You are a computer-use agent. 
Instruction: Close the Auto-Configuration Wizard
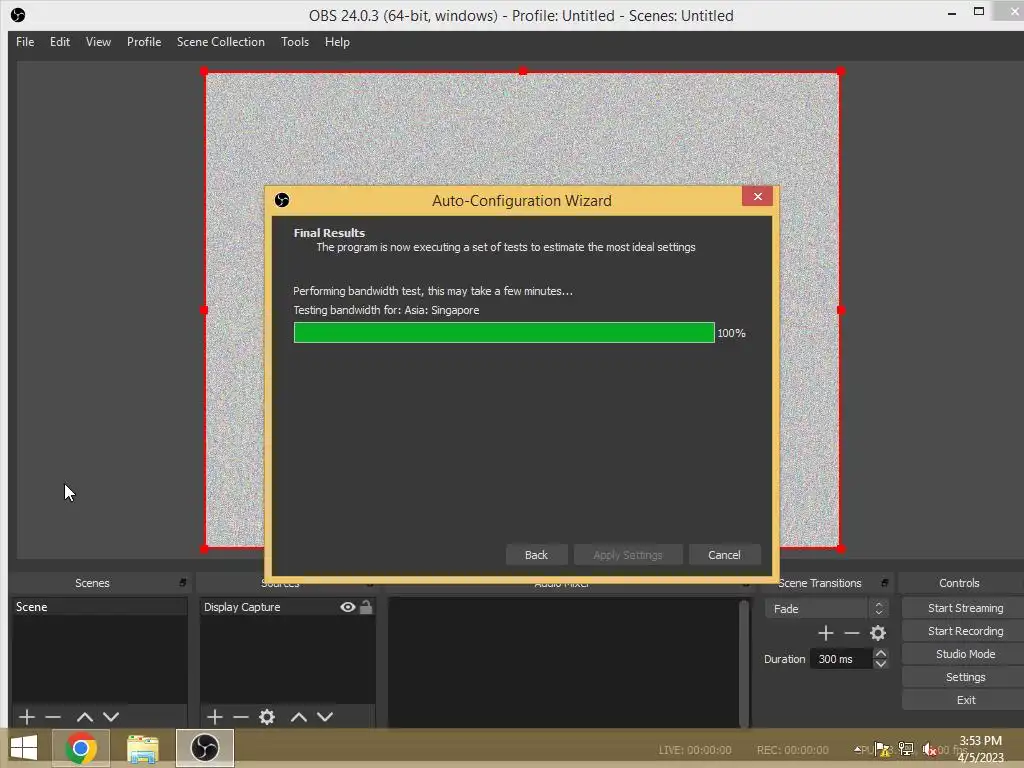click(x=757, y=196)
